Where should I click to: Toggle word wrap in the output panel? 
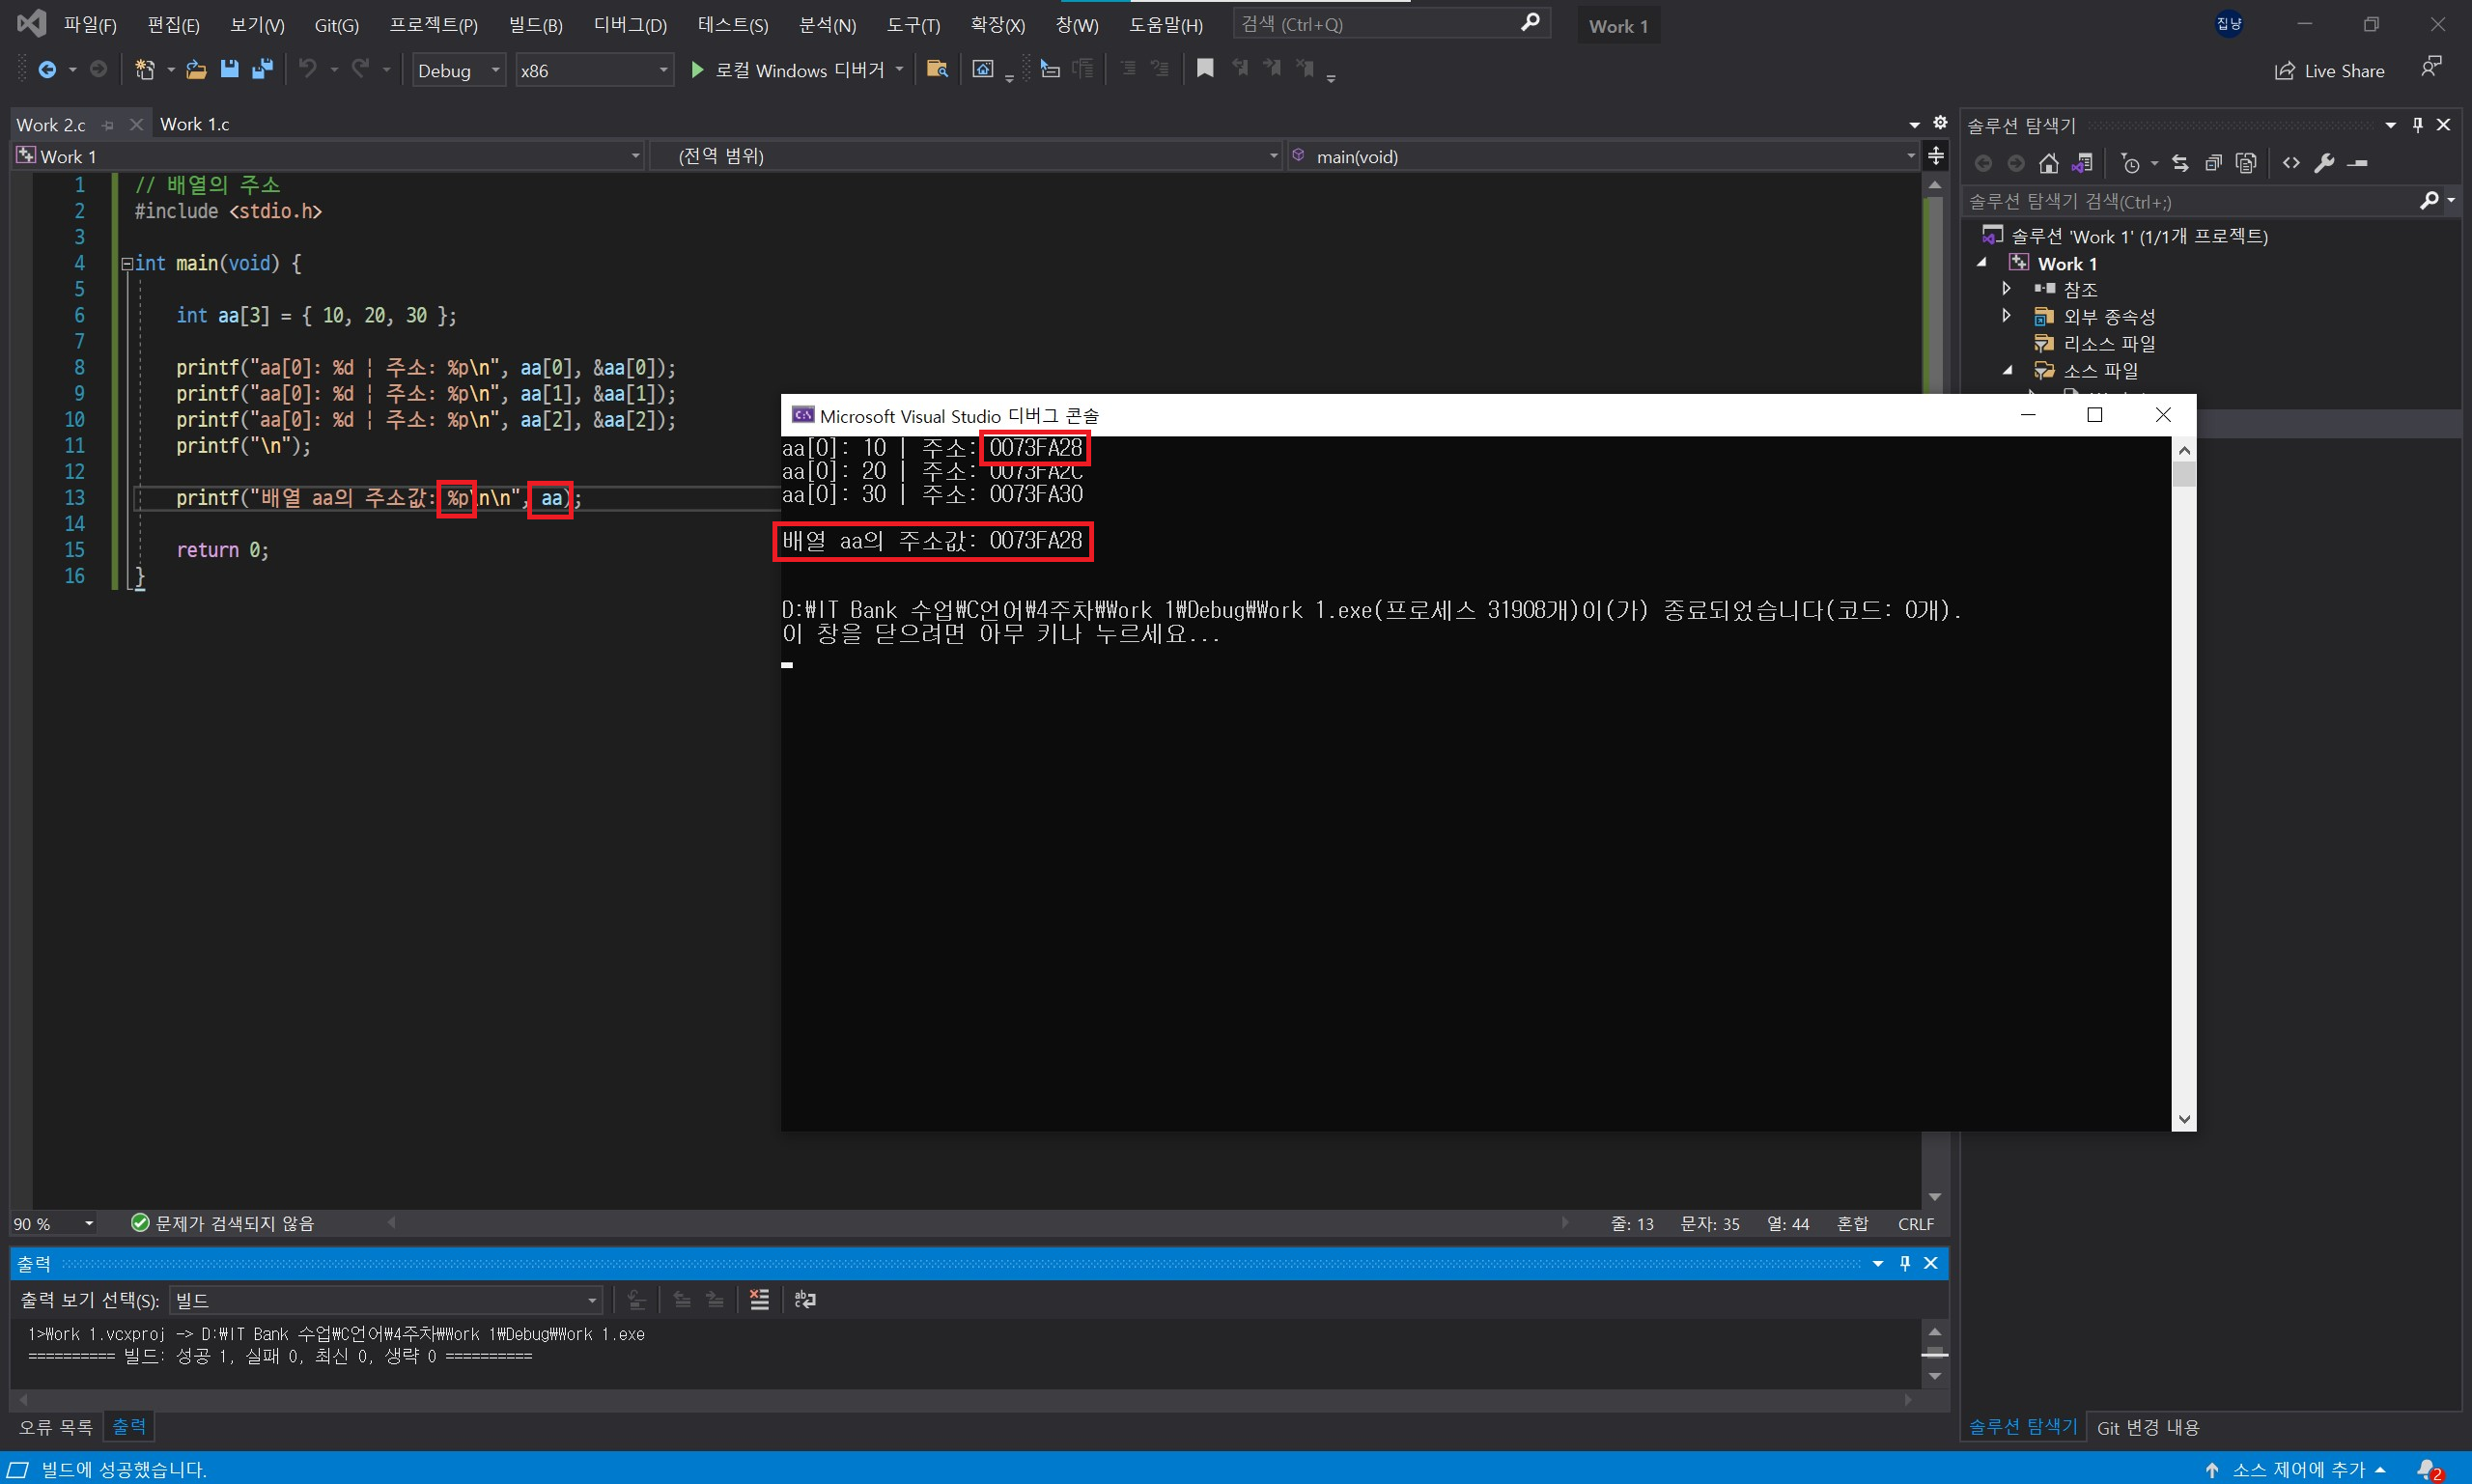click(805, 1299)
